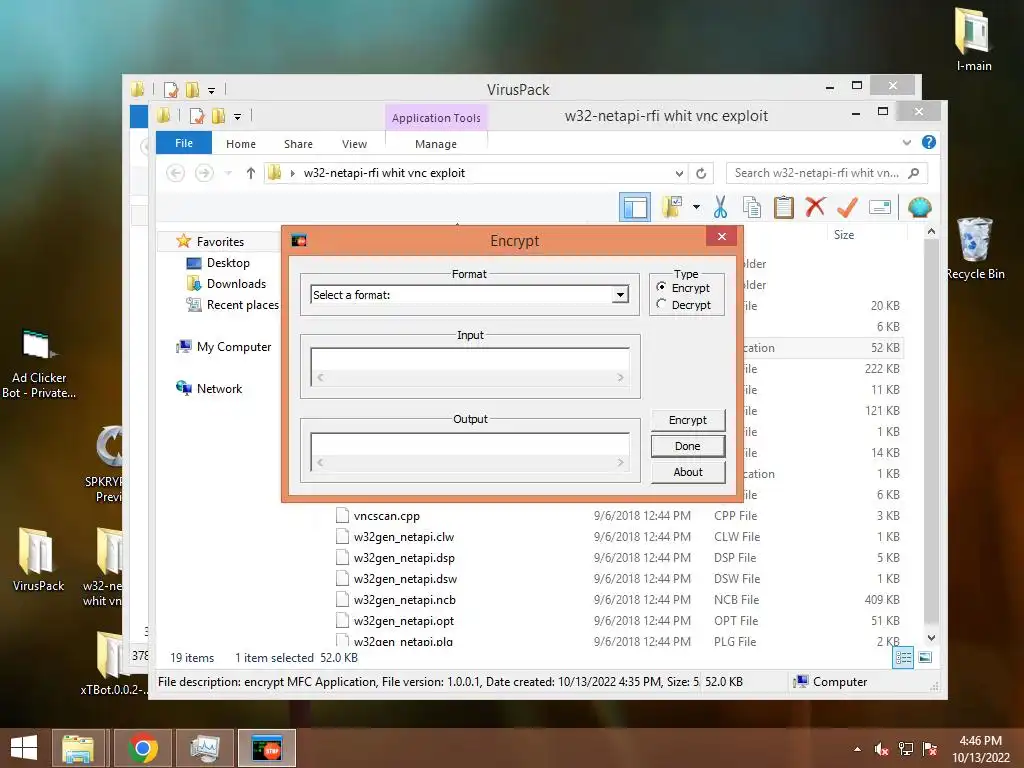Click the Encrypt dialog title icon

pyautogui.click(x=299, y=240)
